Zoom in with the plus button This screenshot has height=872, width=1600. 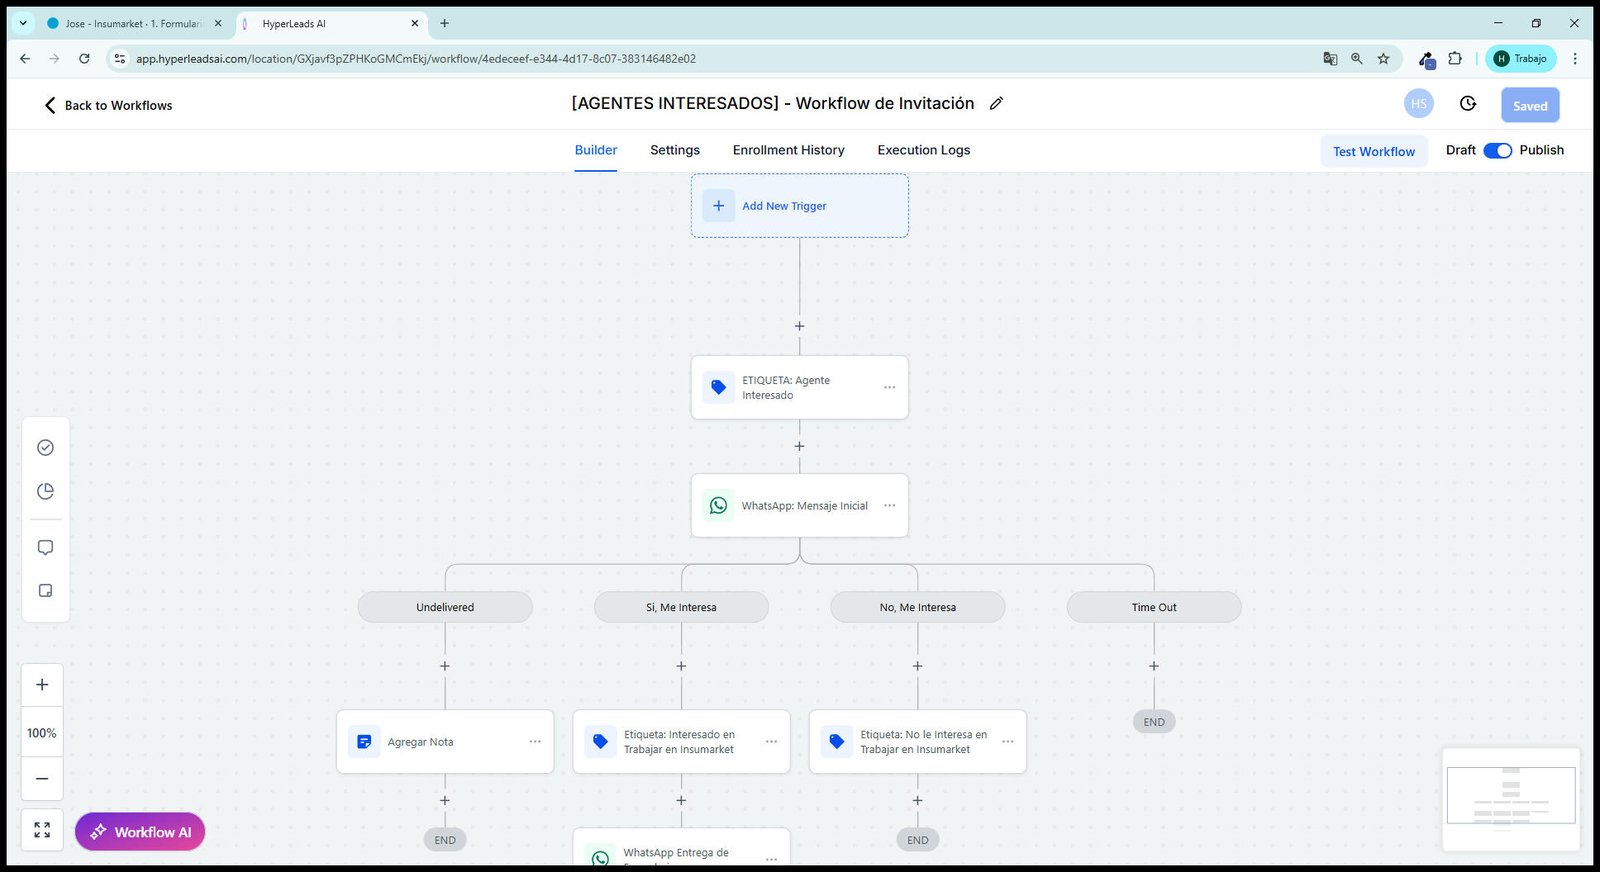click(x=42, y=685)
